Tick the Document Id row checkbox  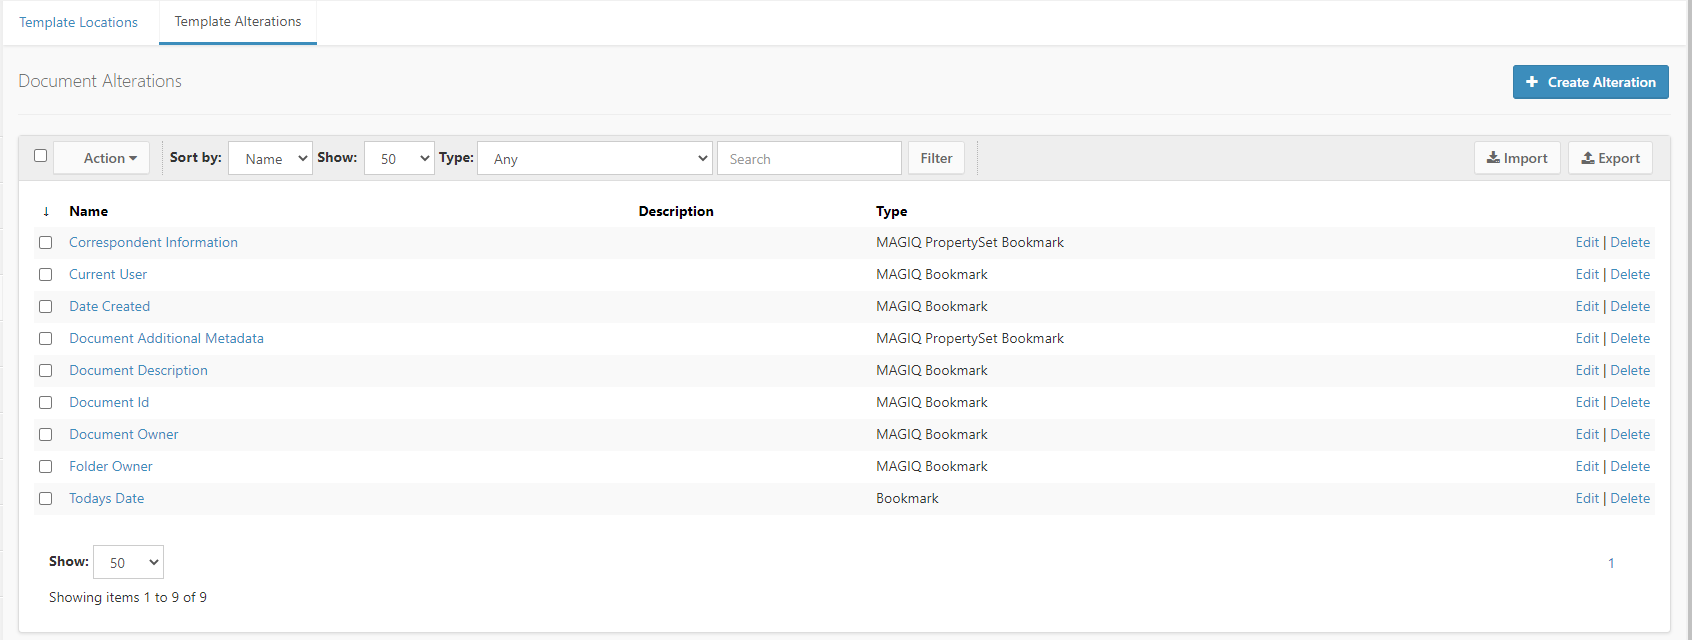pos(46,403)
